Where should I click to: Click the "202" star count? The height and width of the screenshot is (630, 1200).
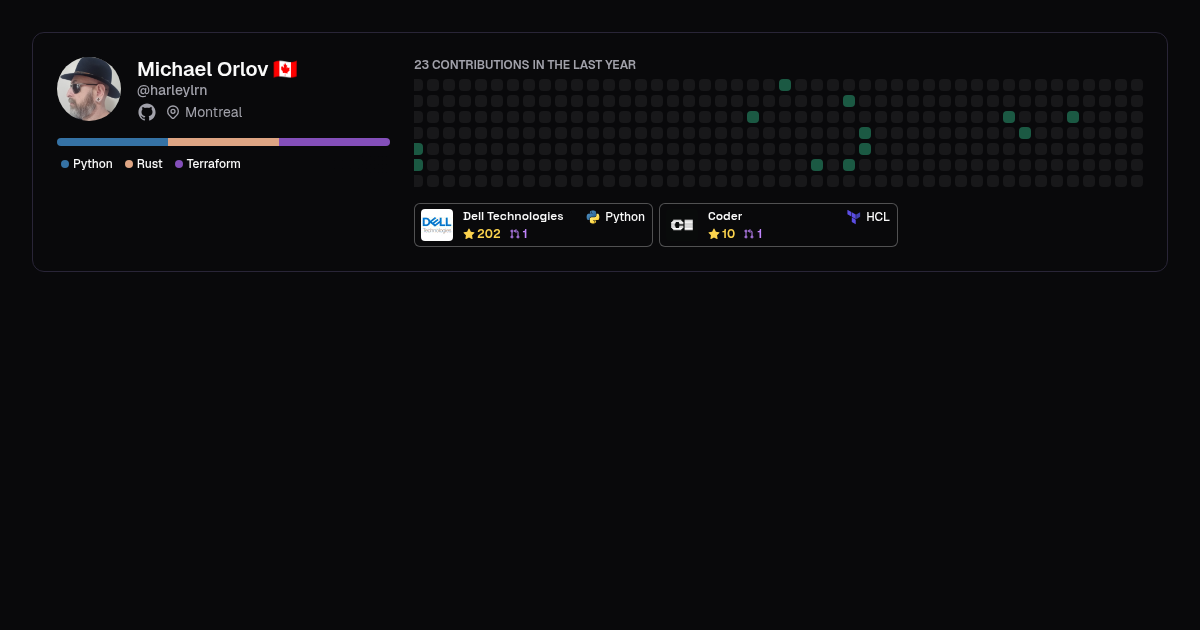[489, 234]
